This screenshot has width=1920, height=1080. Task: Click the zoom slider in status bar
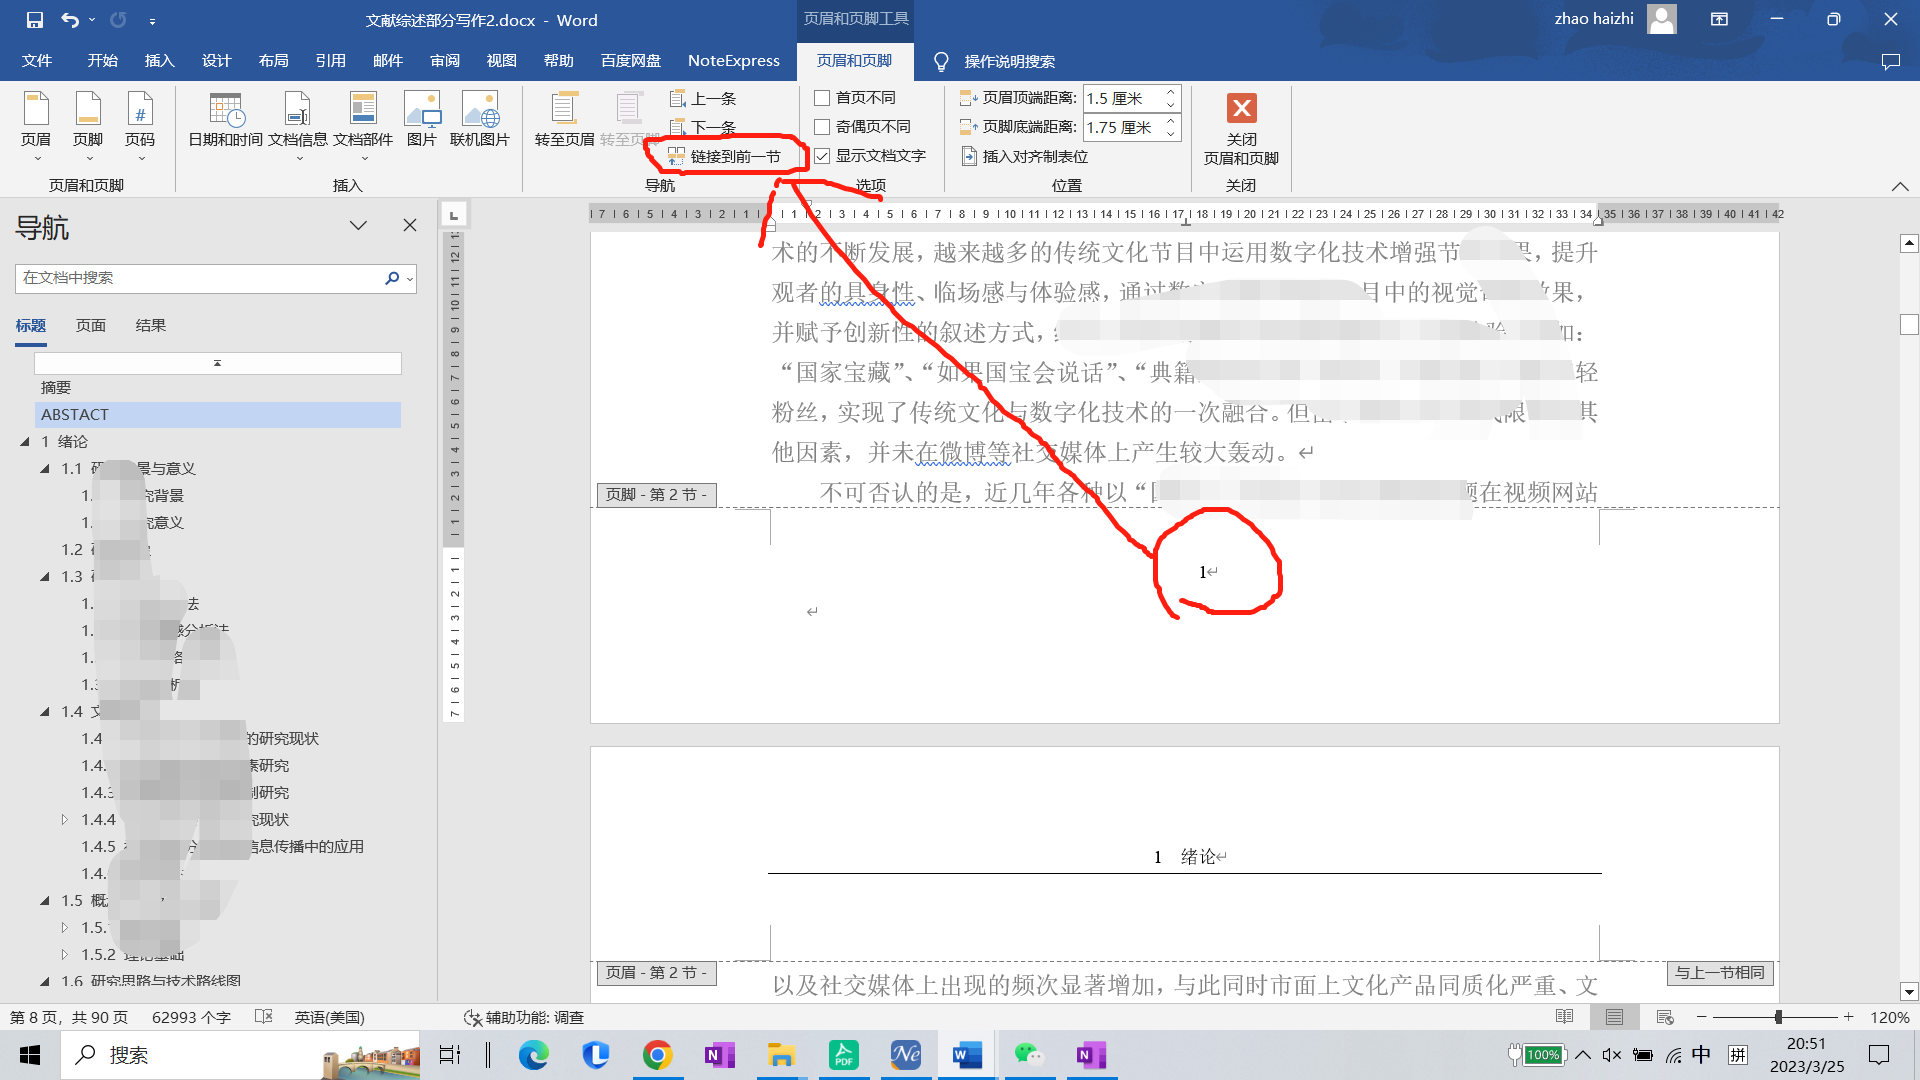(1778, 1017)
